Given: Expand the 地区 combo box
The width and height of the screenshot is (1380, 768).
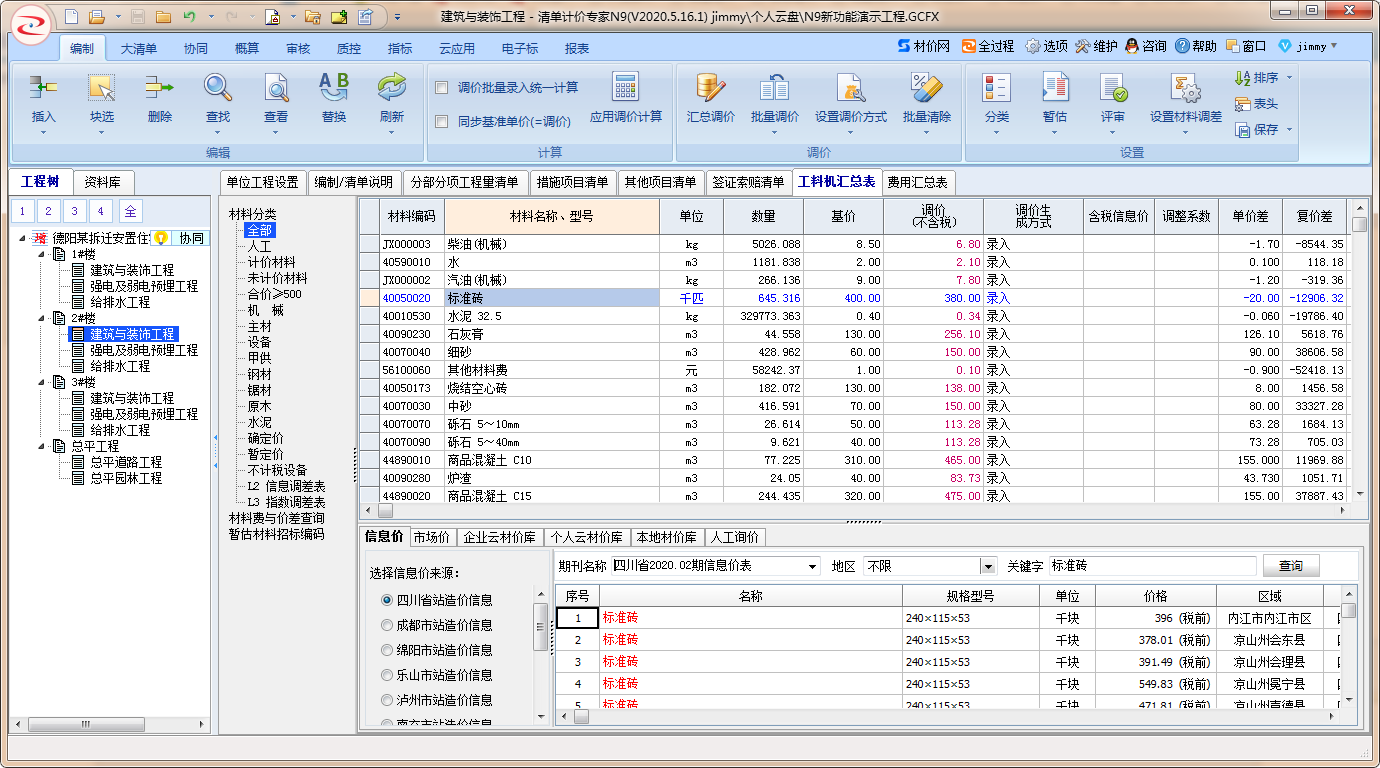Looking at the screenshot, I should pos(988,567).
